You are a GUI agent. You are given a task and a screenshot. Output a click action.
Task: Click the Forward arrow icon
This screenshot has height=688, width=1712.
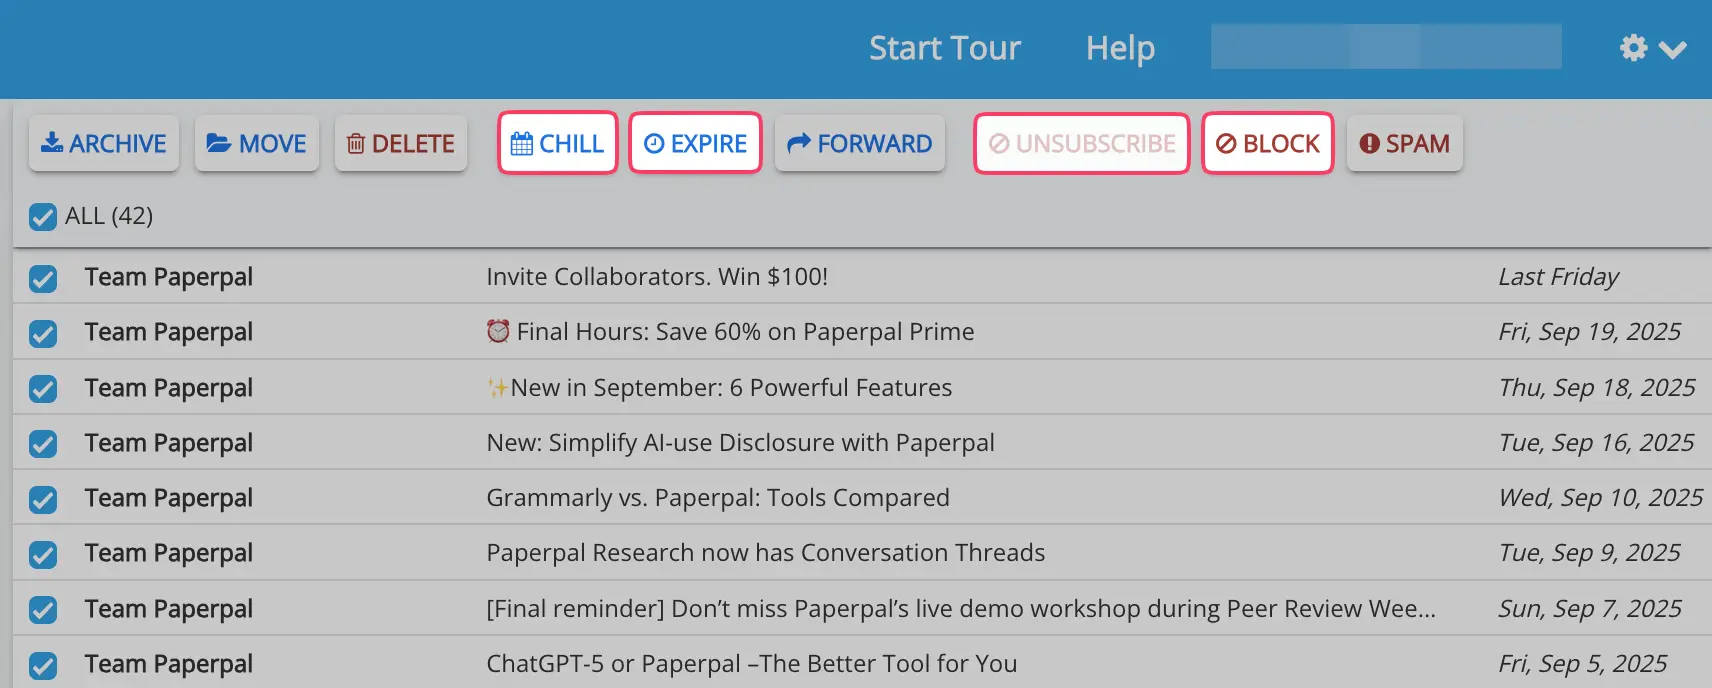(x=798, y=144)
